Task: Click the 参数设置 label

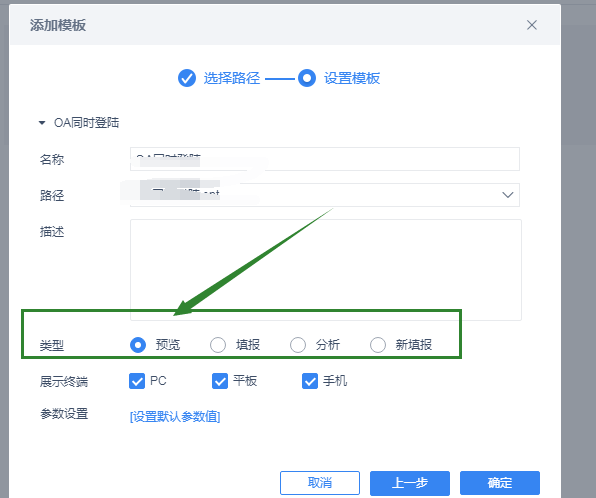Action: 64,414
